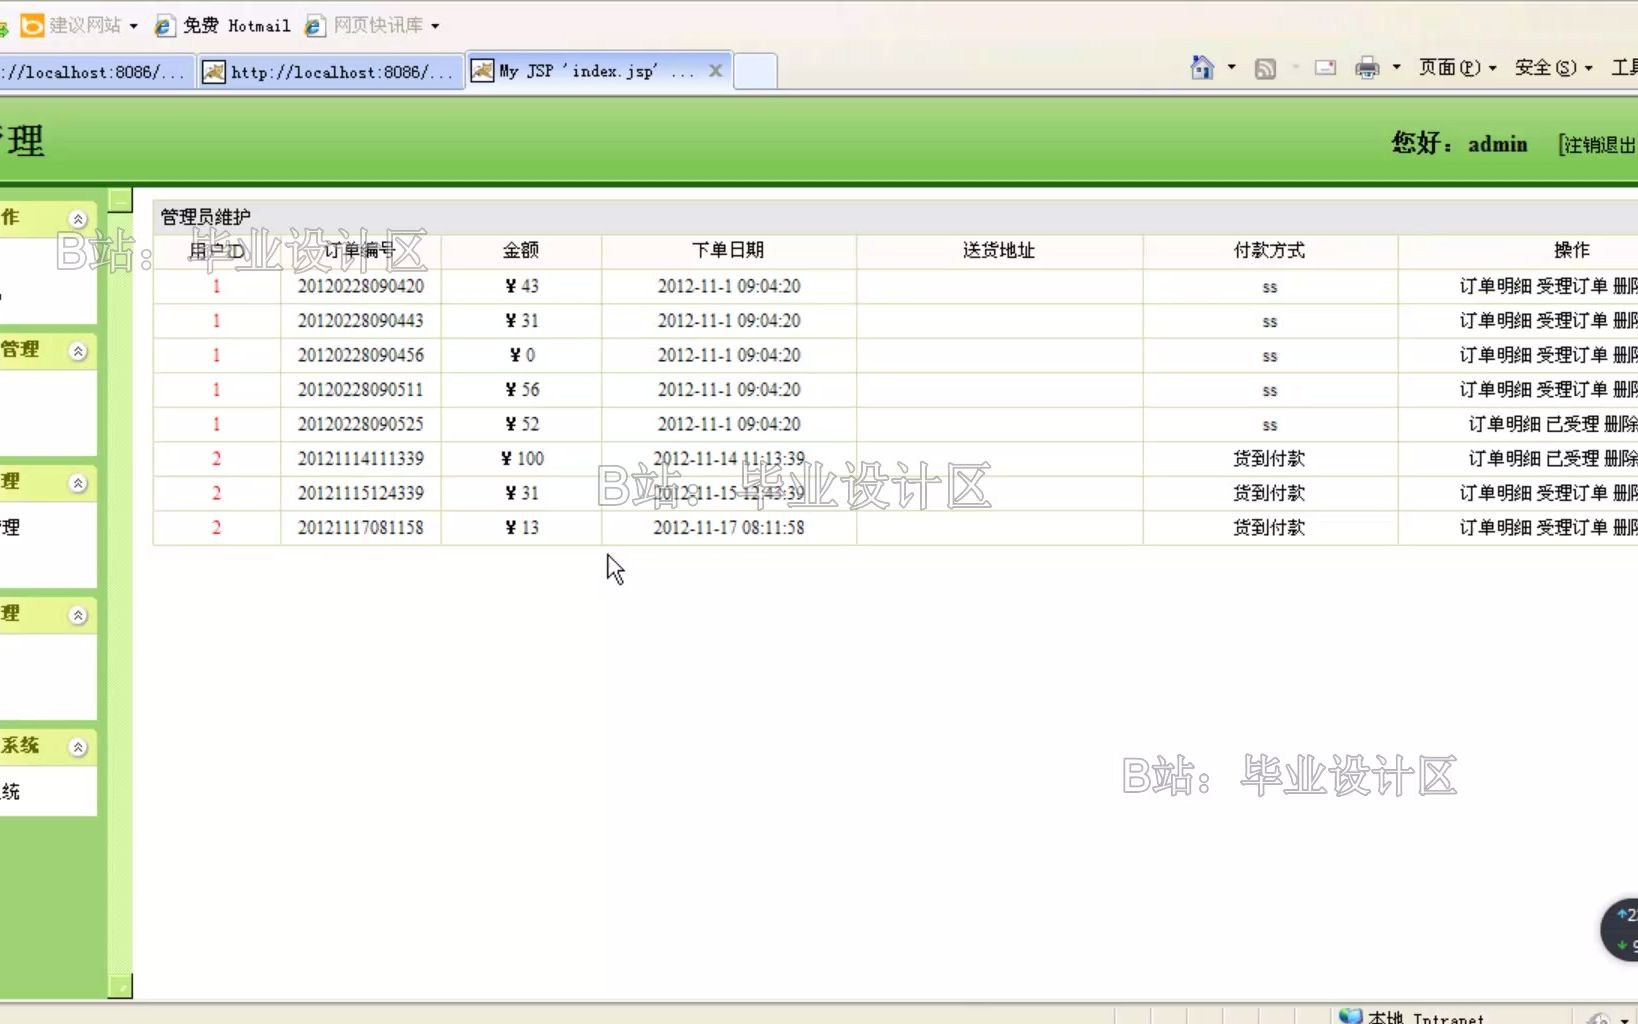Click the 送货地址 column header
This screenshot has width=1638, height=1024.
tap(999, 250)
